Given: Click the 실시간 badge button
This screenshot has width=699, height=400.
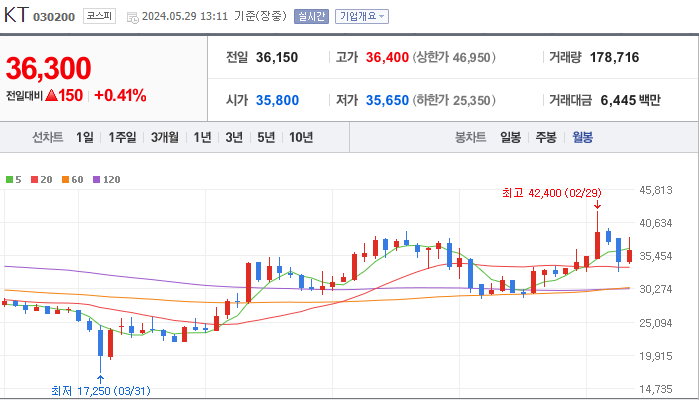Looking at the screenshot, I should tap(311, 16).
